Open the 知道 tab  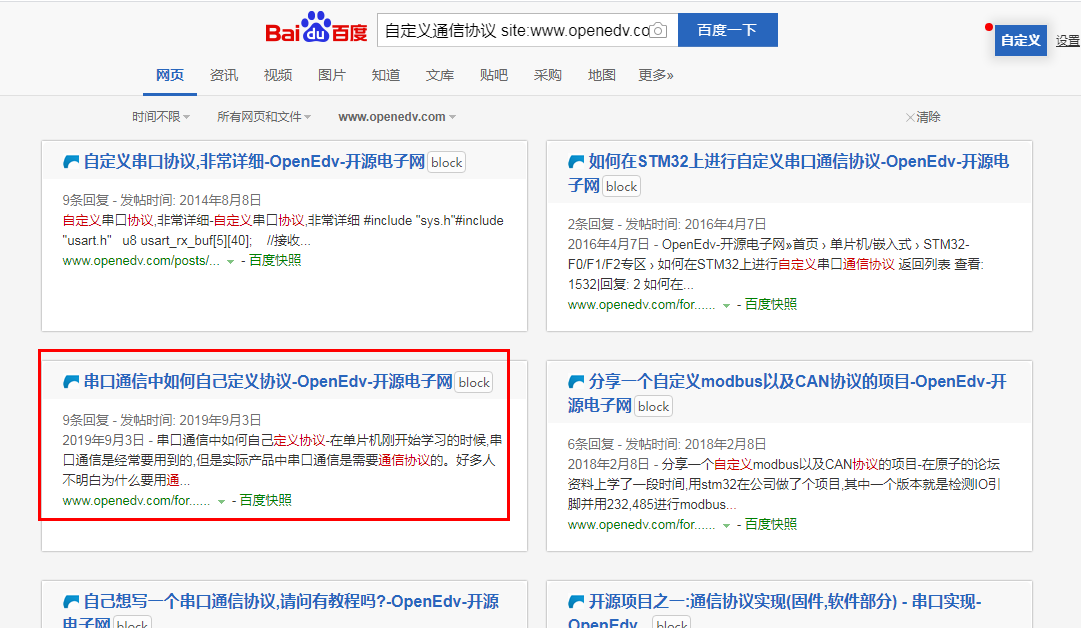[385, 75]
